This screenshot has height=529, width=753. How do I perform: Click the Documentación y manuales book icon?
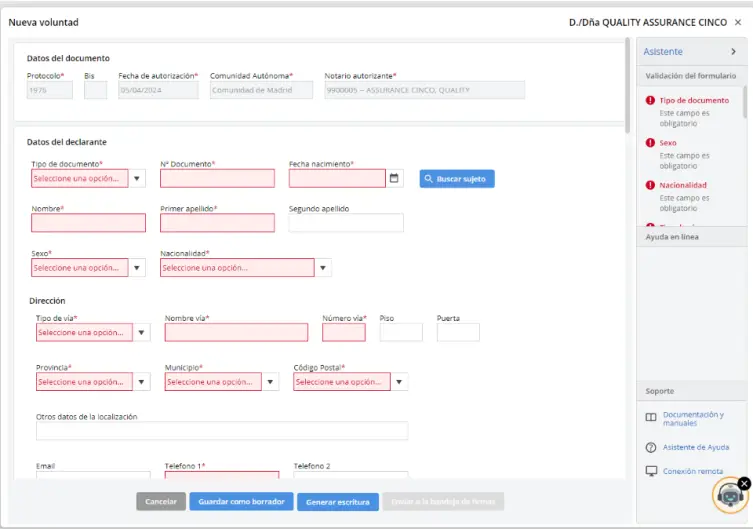(651, 419)
